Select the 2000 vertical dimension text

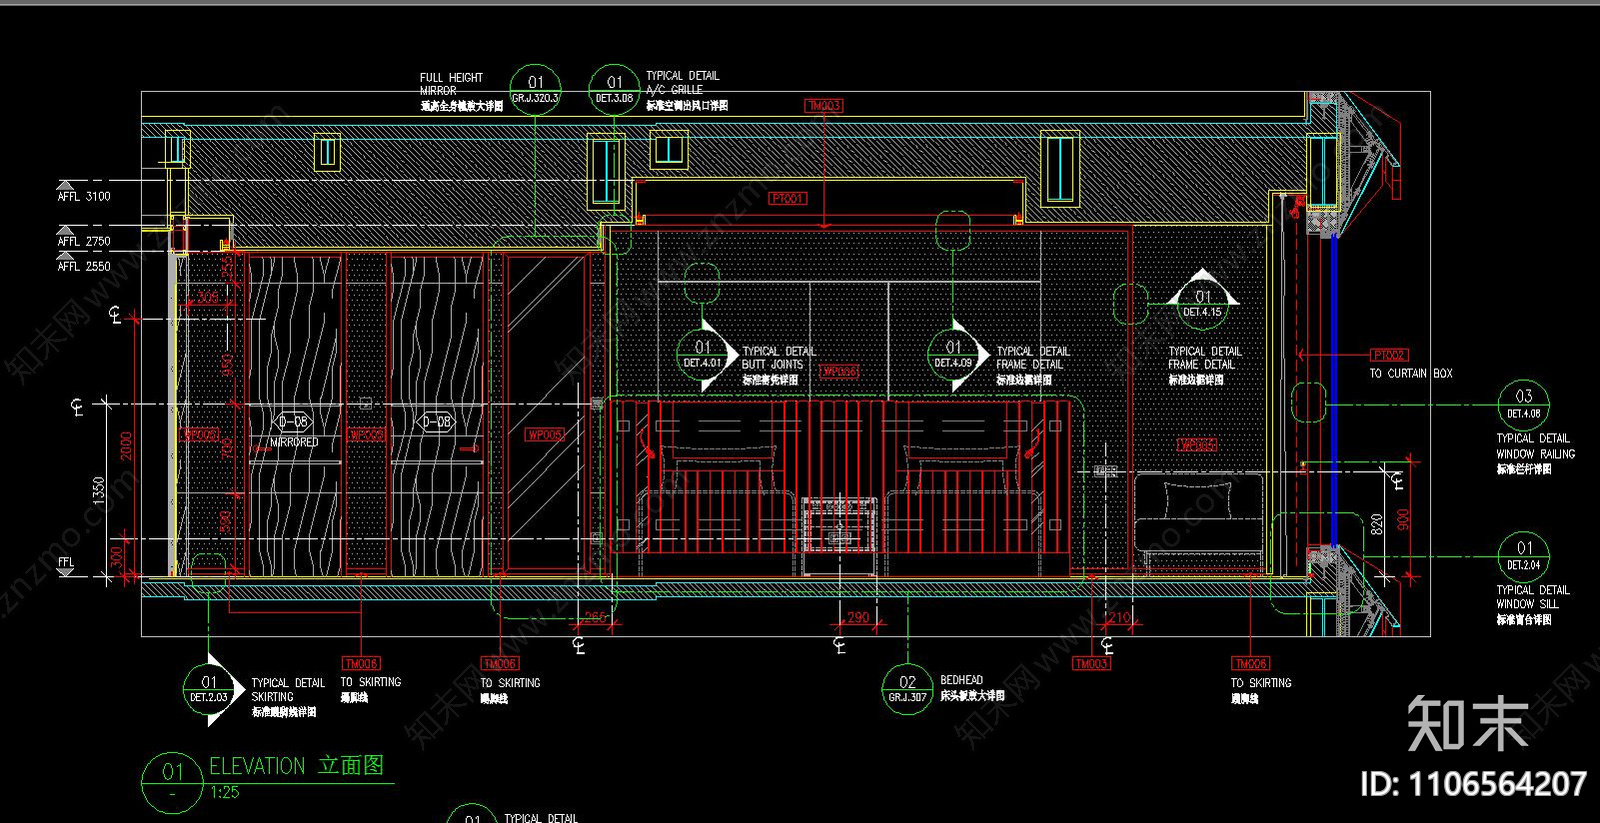[126, 446]
